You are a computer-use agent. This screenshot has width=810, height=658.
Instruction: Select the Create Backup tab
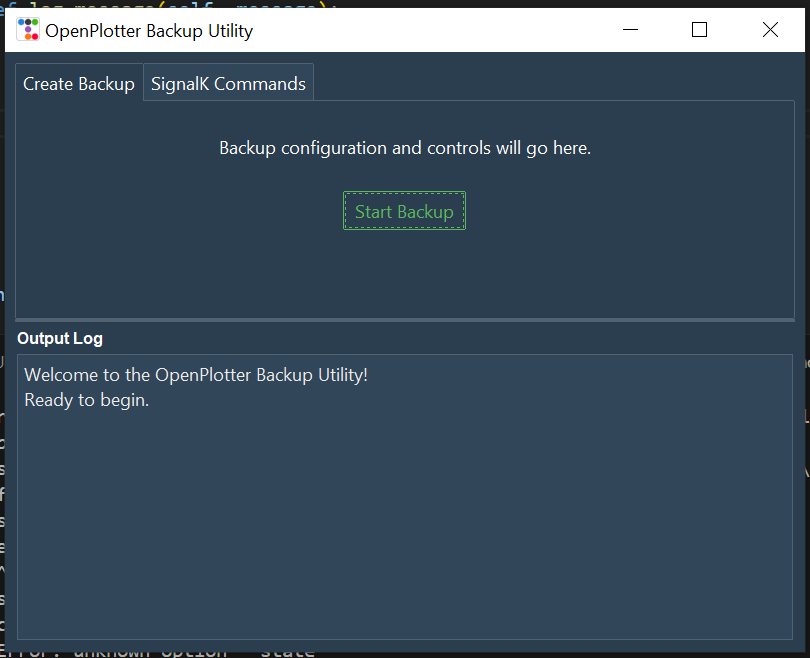(x=79, y=83)
